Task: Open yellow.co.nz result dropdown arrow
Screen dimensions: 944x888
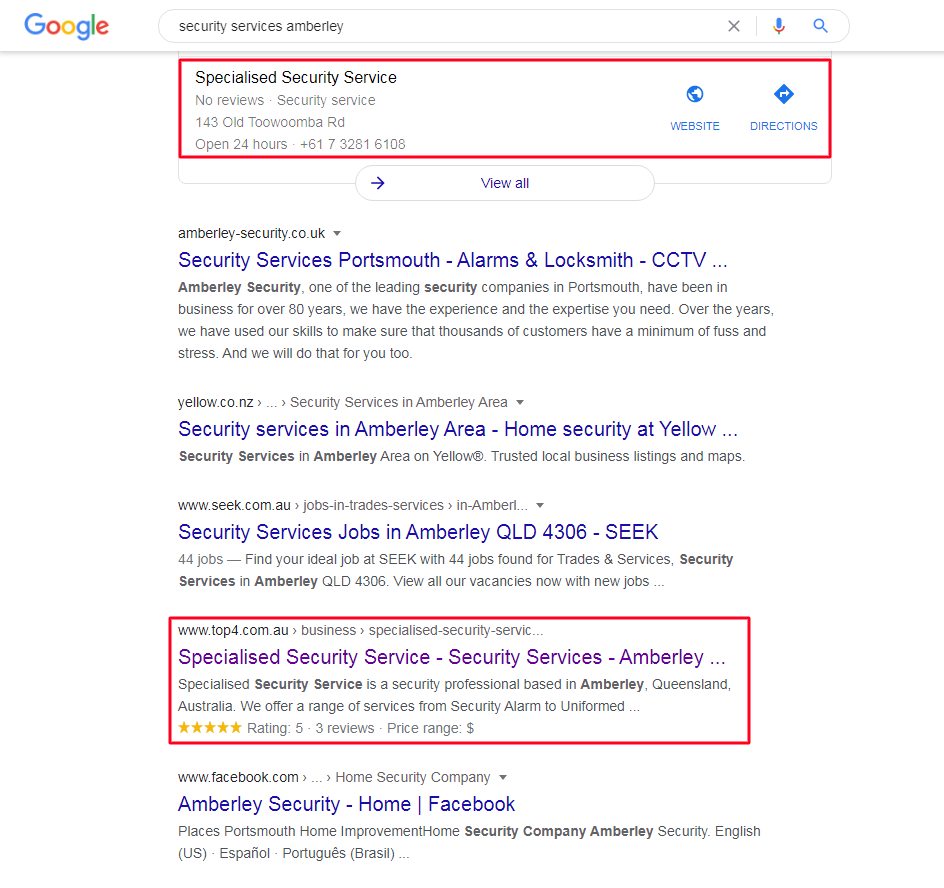Action: 519,402
